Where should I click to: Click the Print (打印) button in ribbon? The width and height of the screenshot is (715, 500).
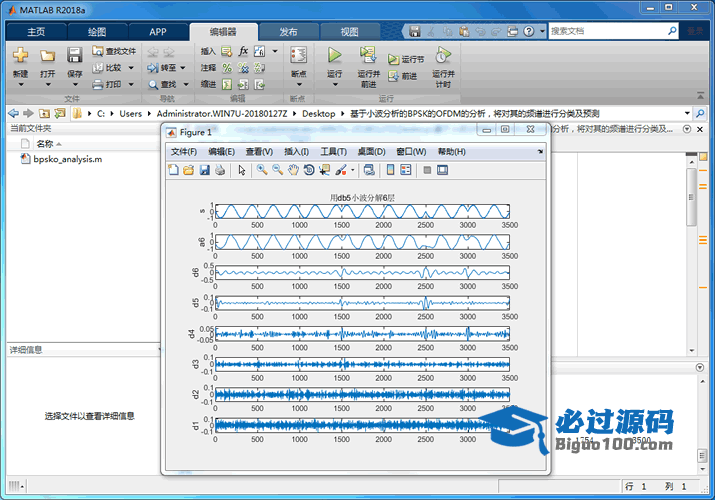(x=107, y=84)
